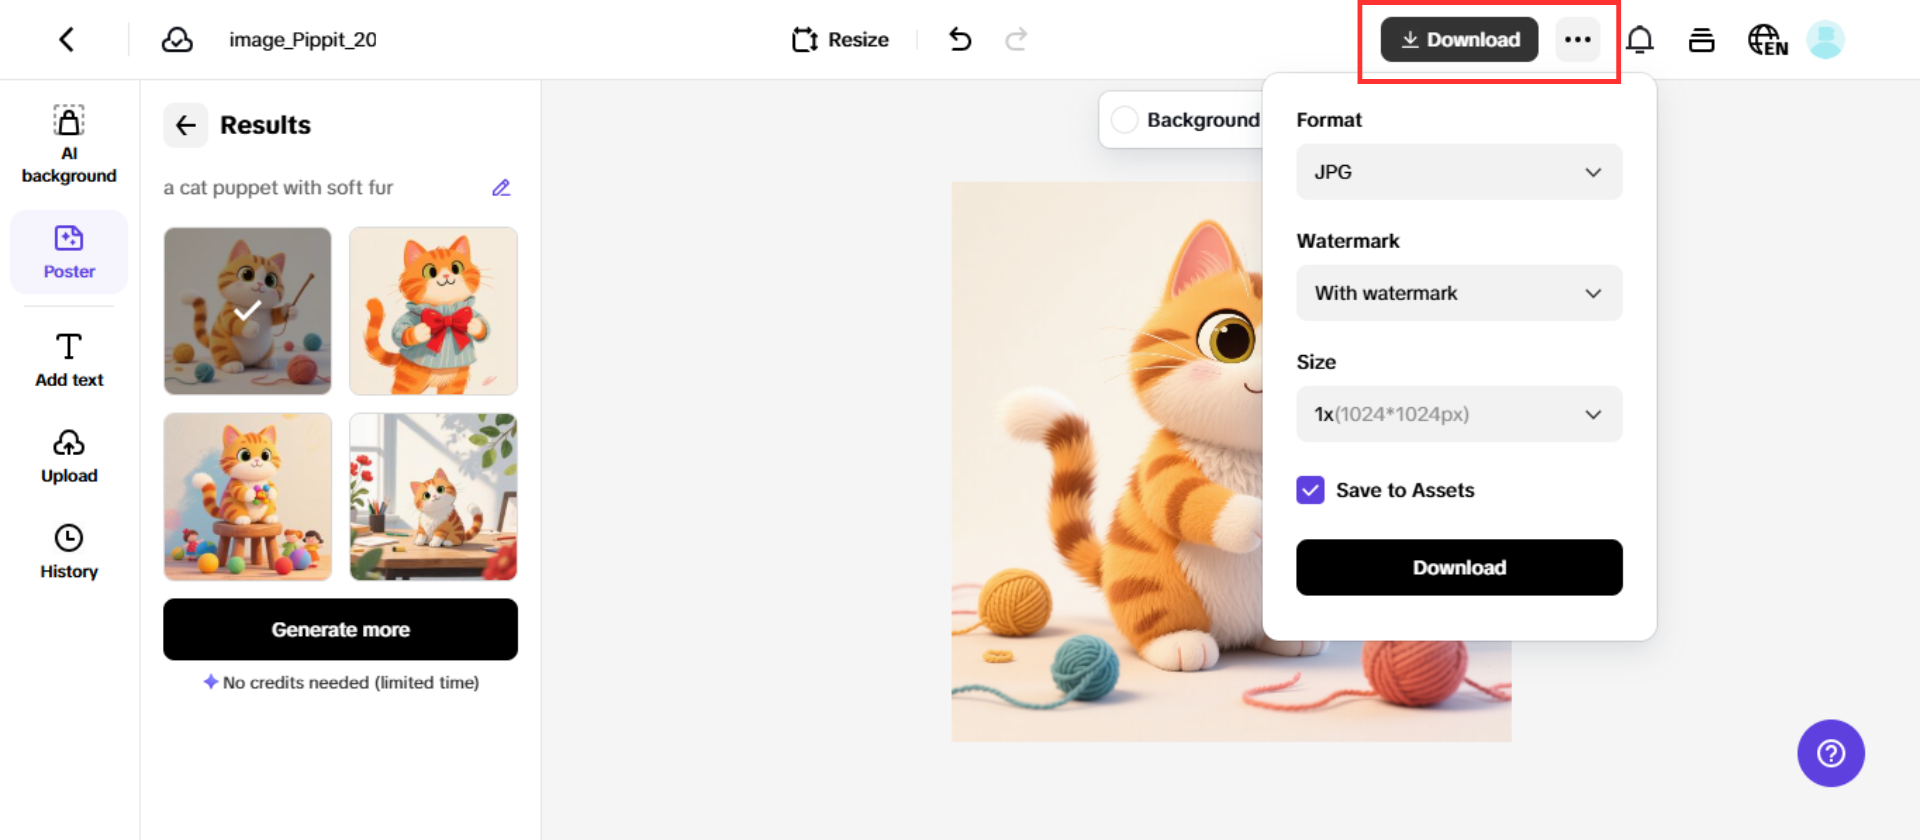This screenshot has width=1920, height=840.
Task: Switch to the AI background tool
Action: [x=69, y=145]
